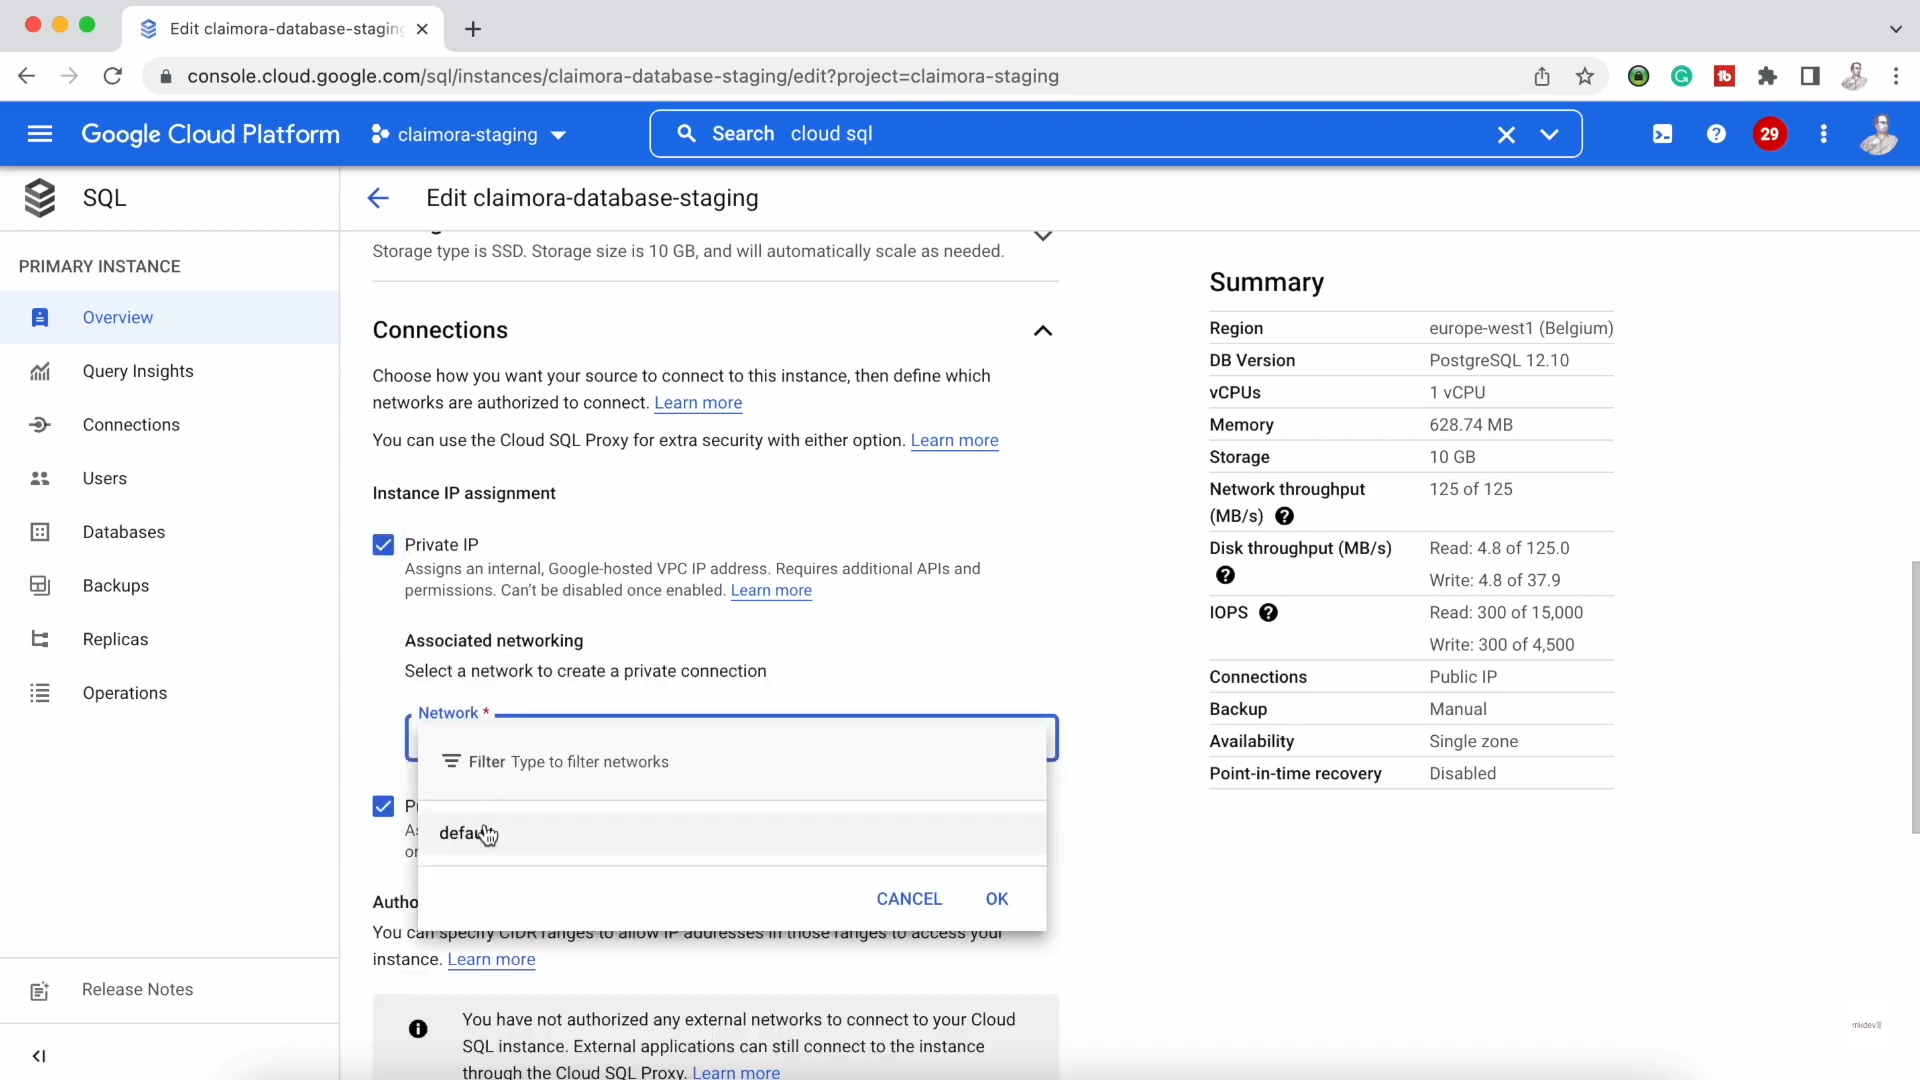1920x1080 pixels.
Task: Toggle the browser side panel icon
Action: [x=1810, y=76]
